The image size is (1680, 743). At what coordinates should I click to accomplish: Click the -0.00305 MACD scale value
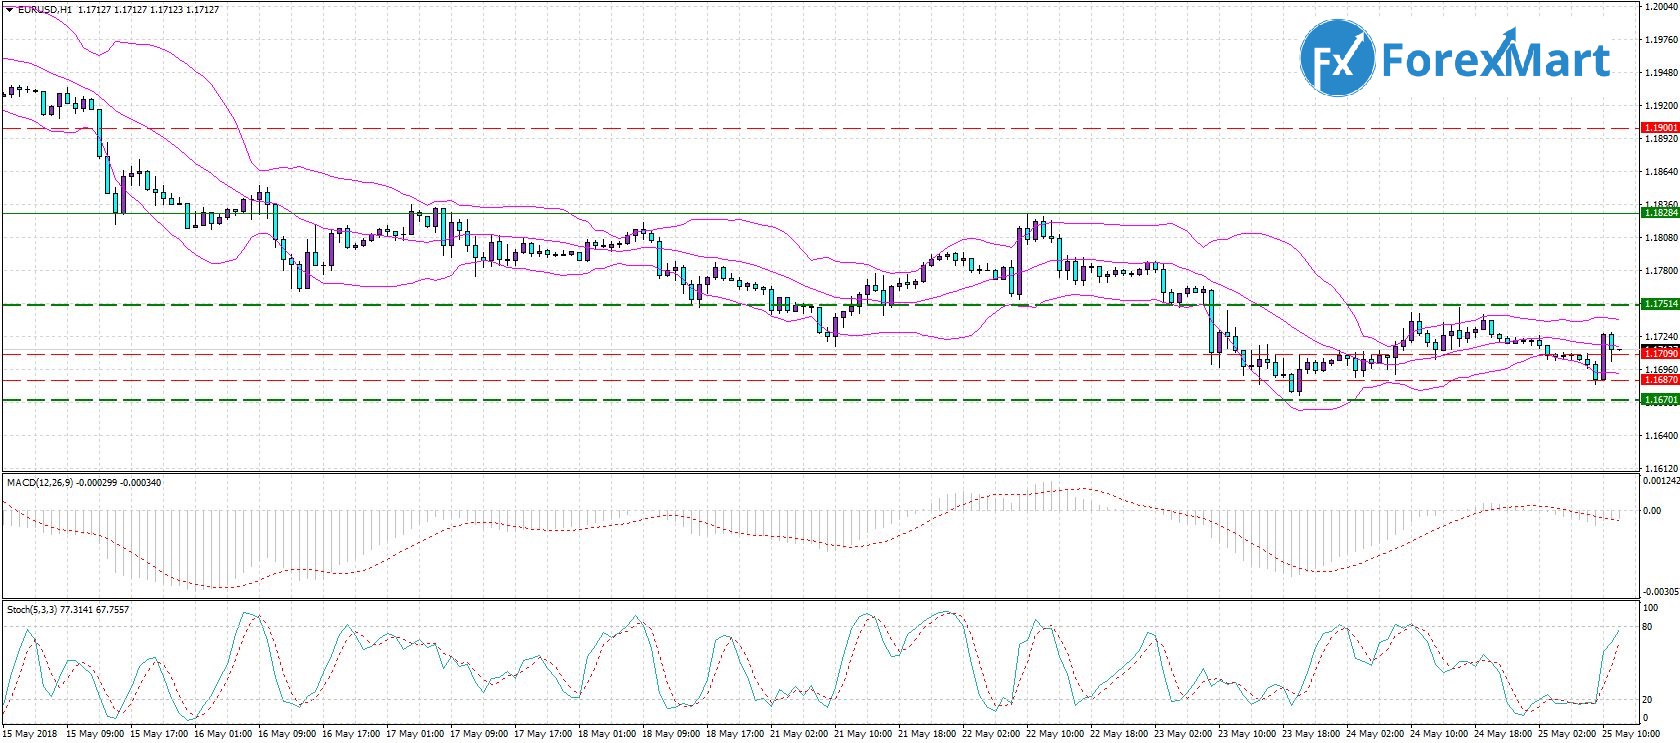1660,592
